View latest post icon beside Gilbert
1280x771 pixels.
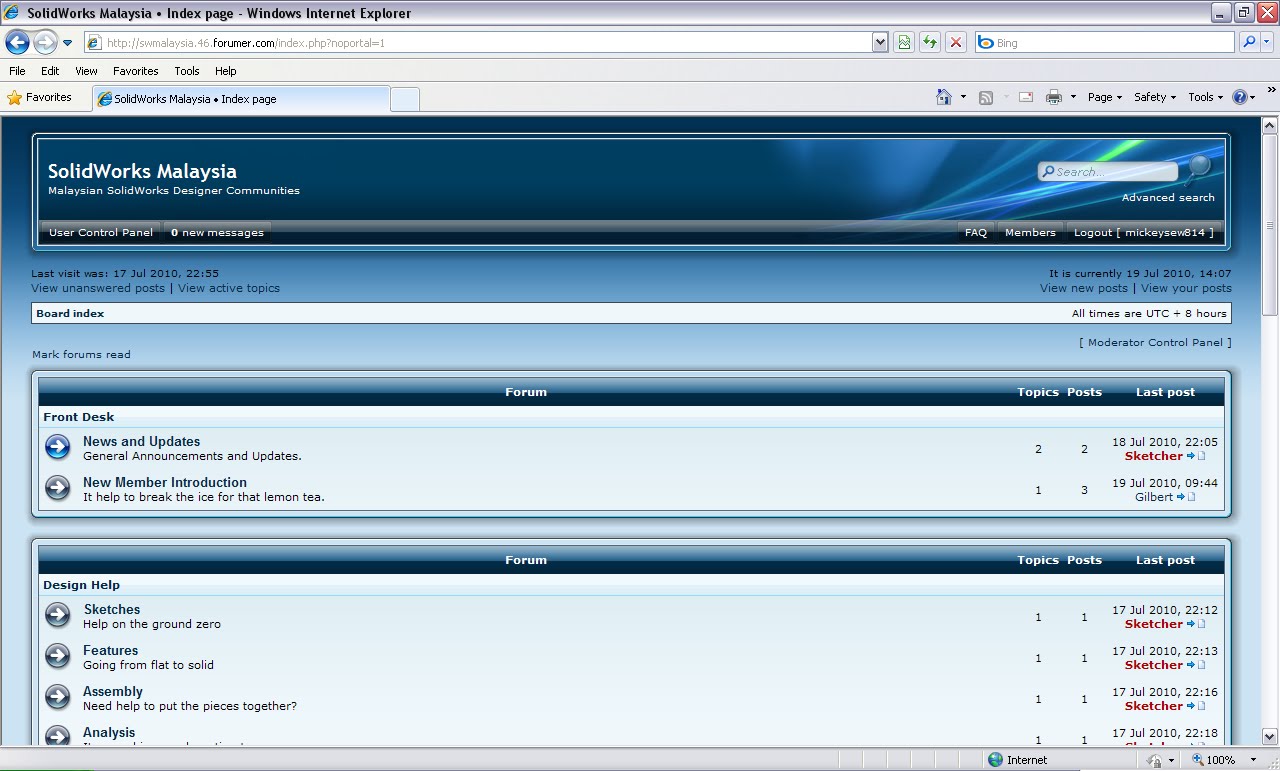[1186, 497]
